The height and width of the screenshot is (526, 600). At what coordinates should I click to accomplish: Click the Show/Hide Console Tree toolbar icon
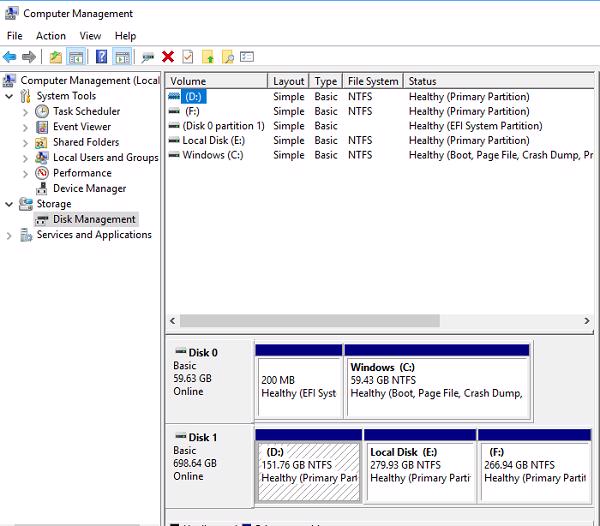[76, 57]
